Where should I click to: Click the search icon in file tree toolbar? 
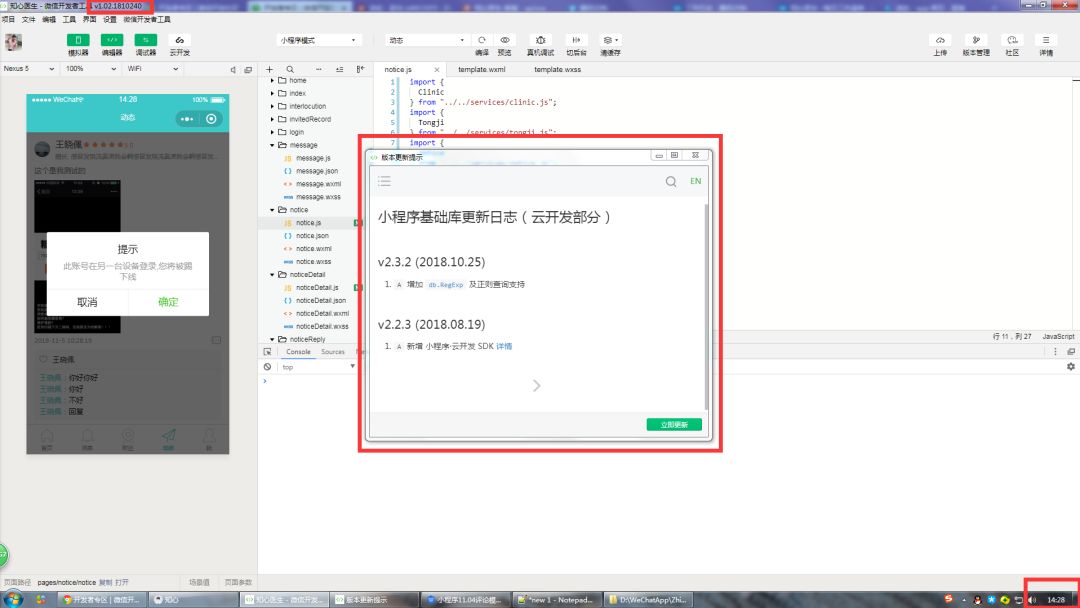[290, 70]
